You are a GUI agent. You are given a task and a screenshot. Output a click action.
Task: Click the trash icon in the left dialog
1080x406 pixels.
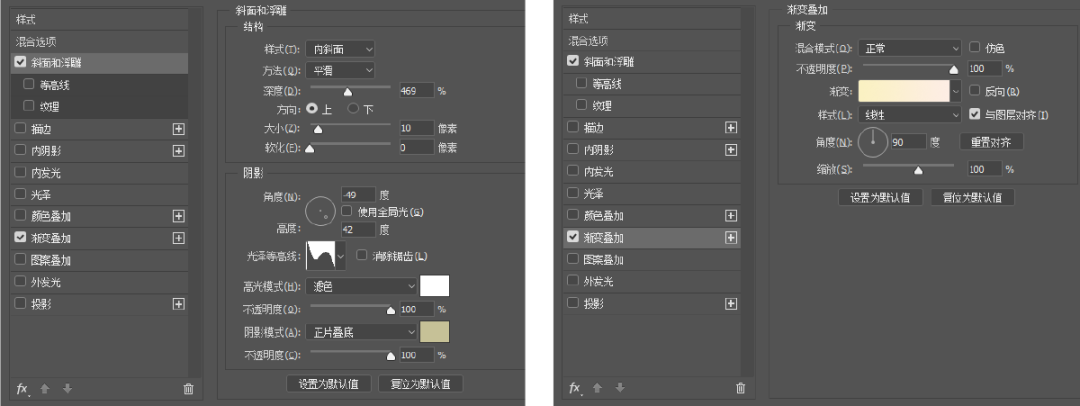pyautogui.click(x=188, y=388)
